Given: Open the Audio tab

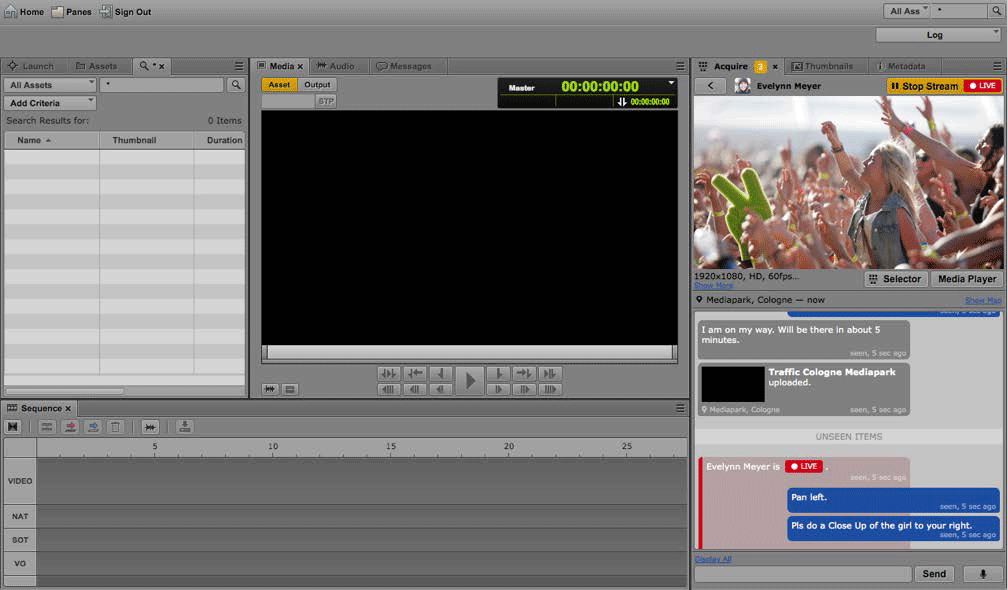Looking at the screenshot, I should [x=335, y=66].
